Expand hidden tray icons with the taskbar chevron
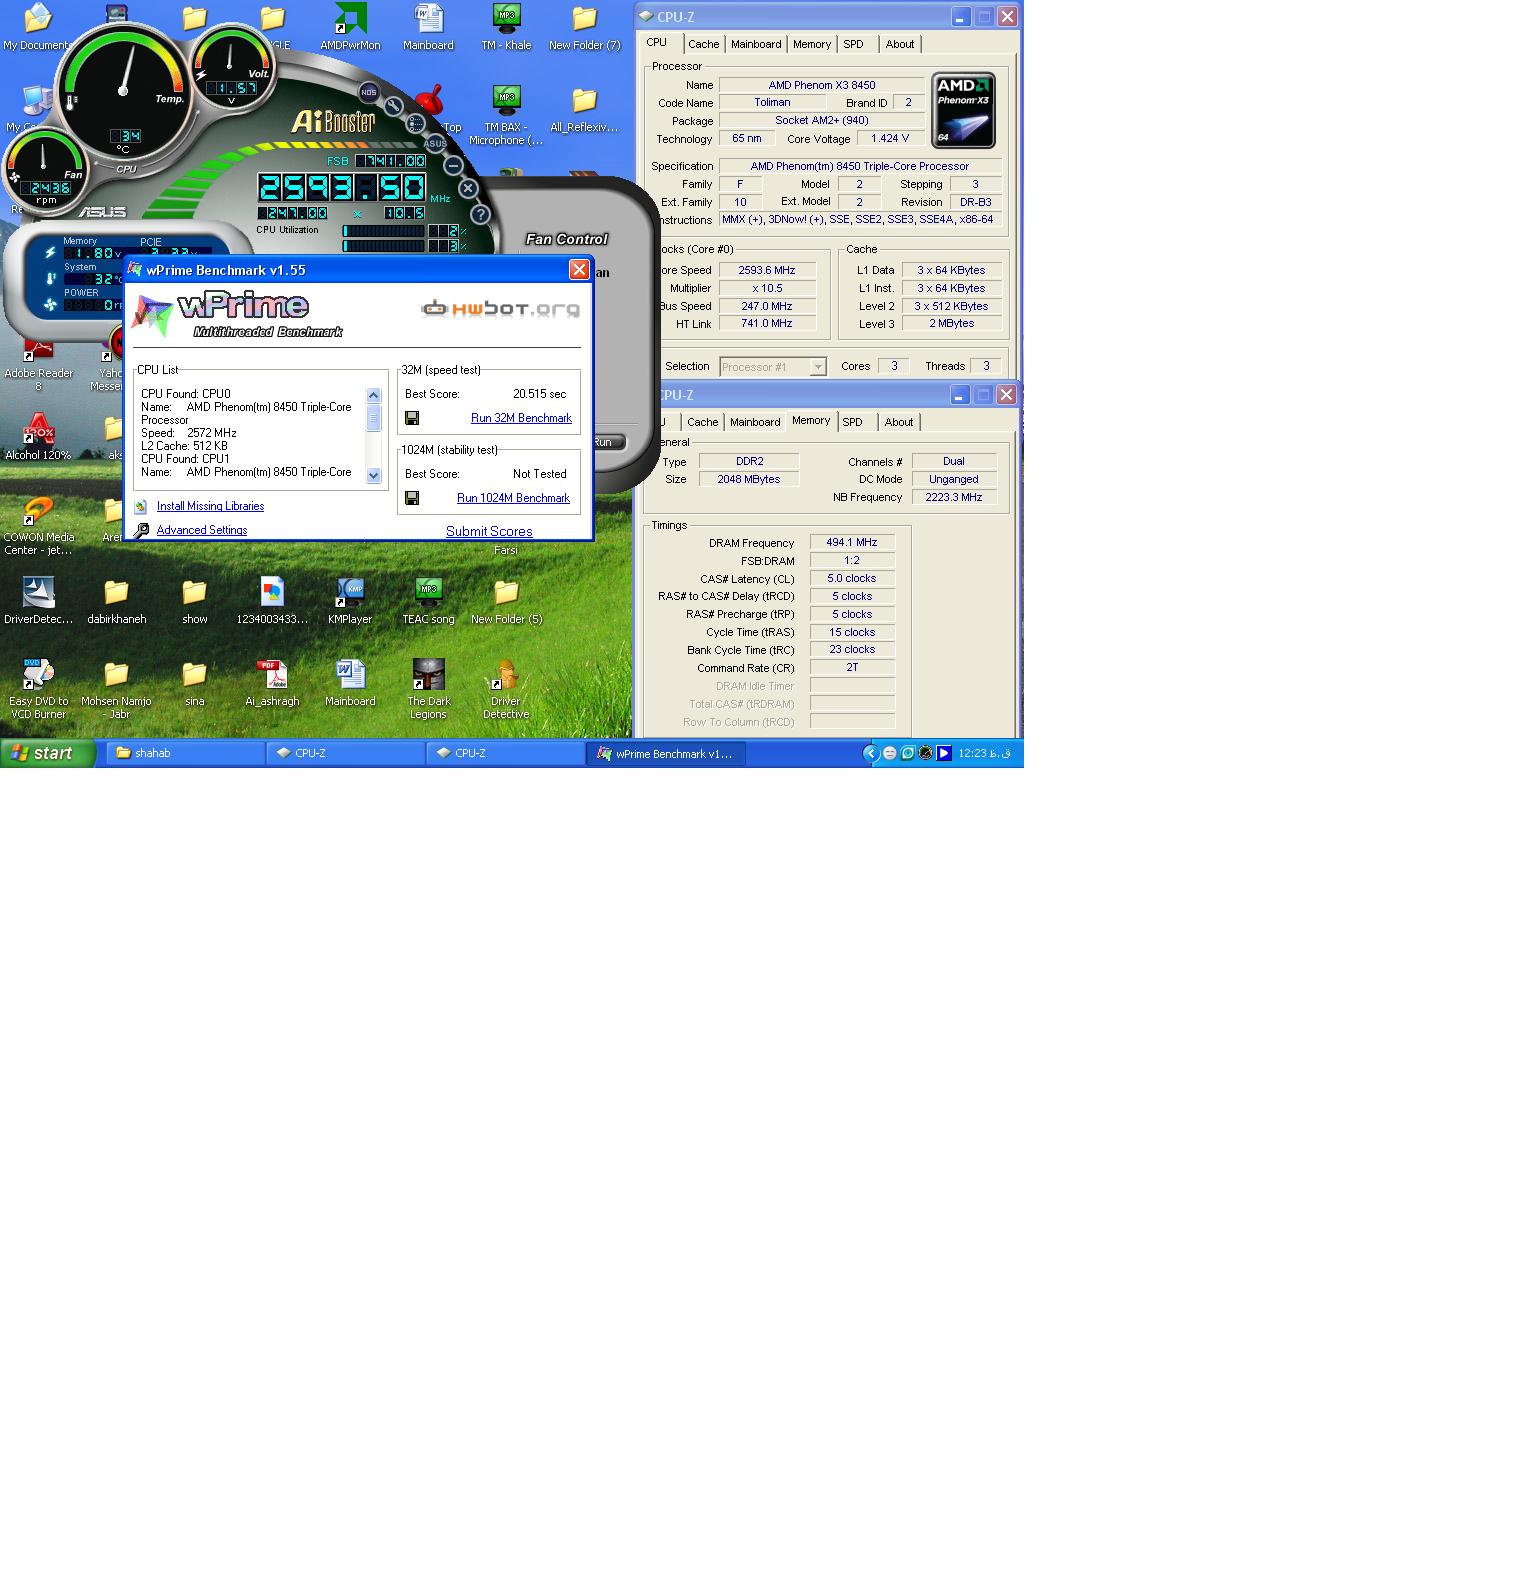The image size is (1538, 1572). coord(870,753)
